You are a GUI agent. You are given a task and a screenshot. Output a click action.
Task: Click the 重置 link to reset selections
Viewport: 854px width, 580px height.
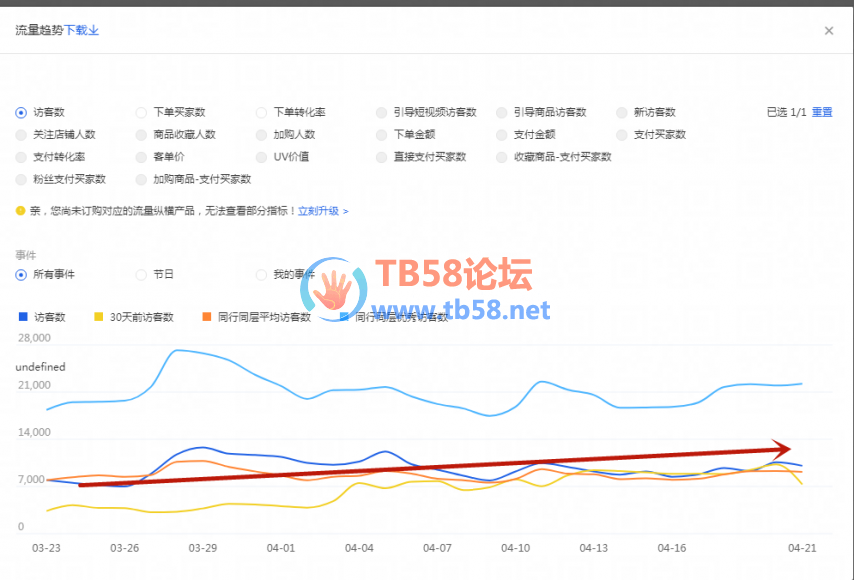coord(822,112)
